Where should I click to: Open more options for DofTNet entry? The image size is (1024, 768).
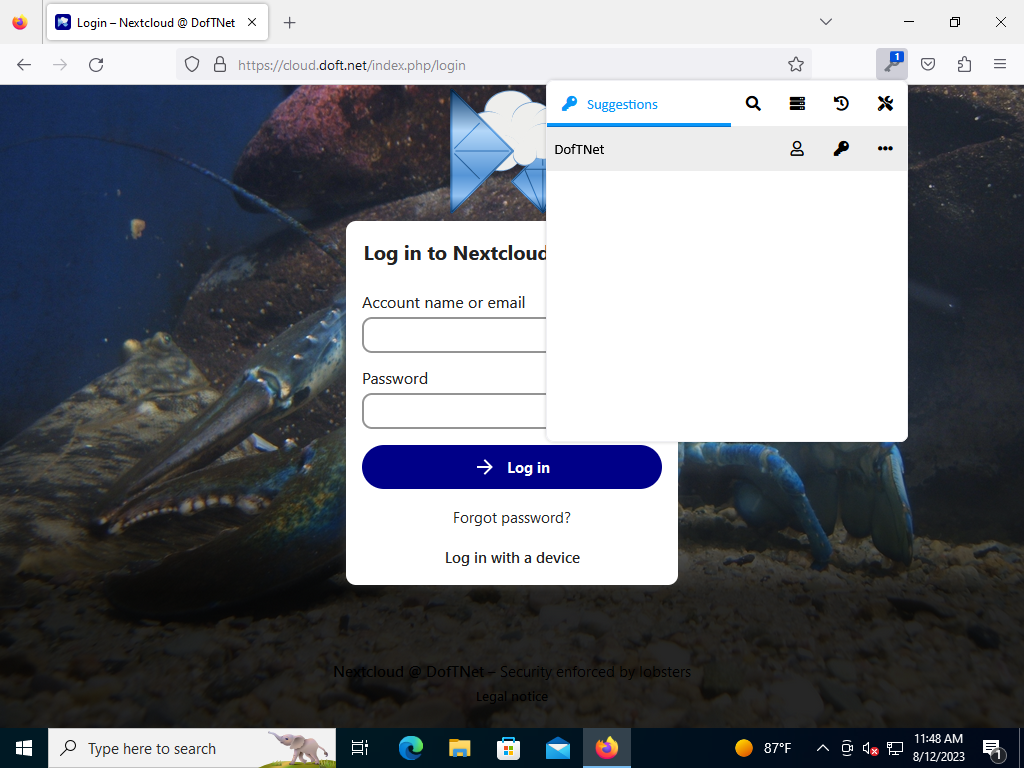tap(885, 149)
